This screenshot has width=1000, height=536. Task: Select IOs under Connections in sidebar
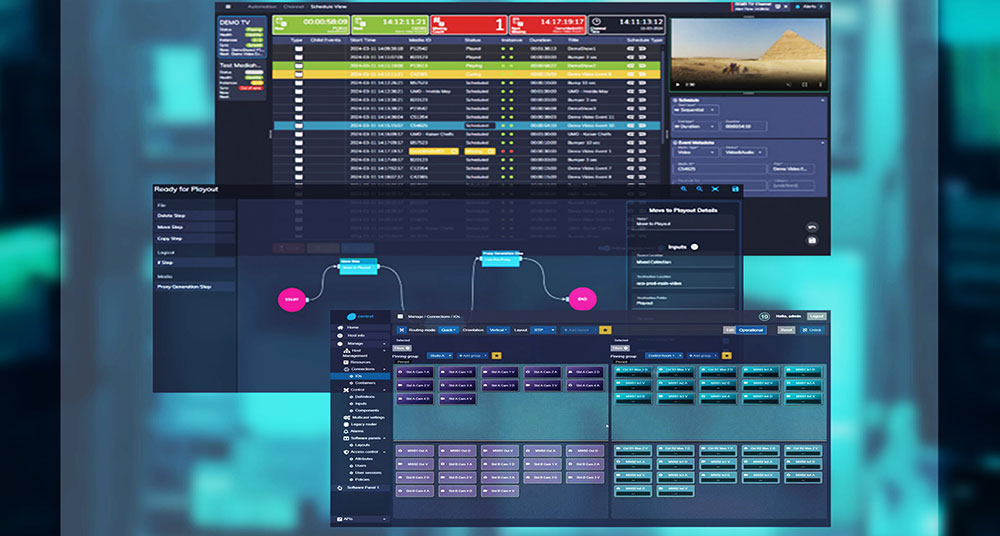[x=358, y=376]
